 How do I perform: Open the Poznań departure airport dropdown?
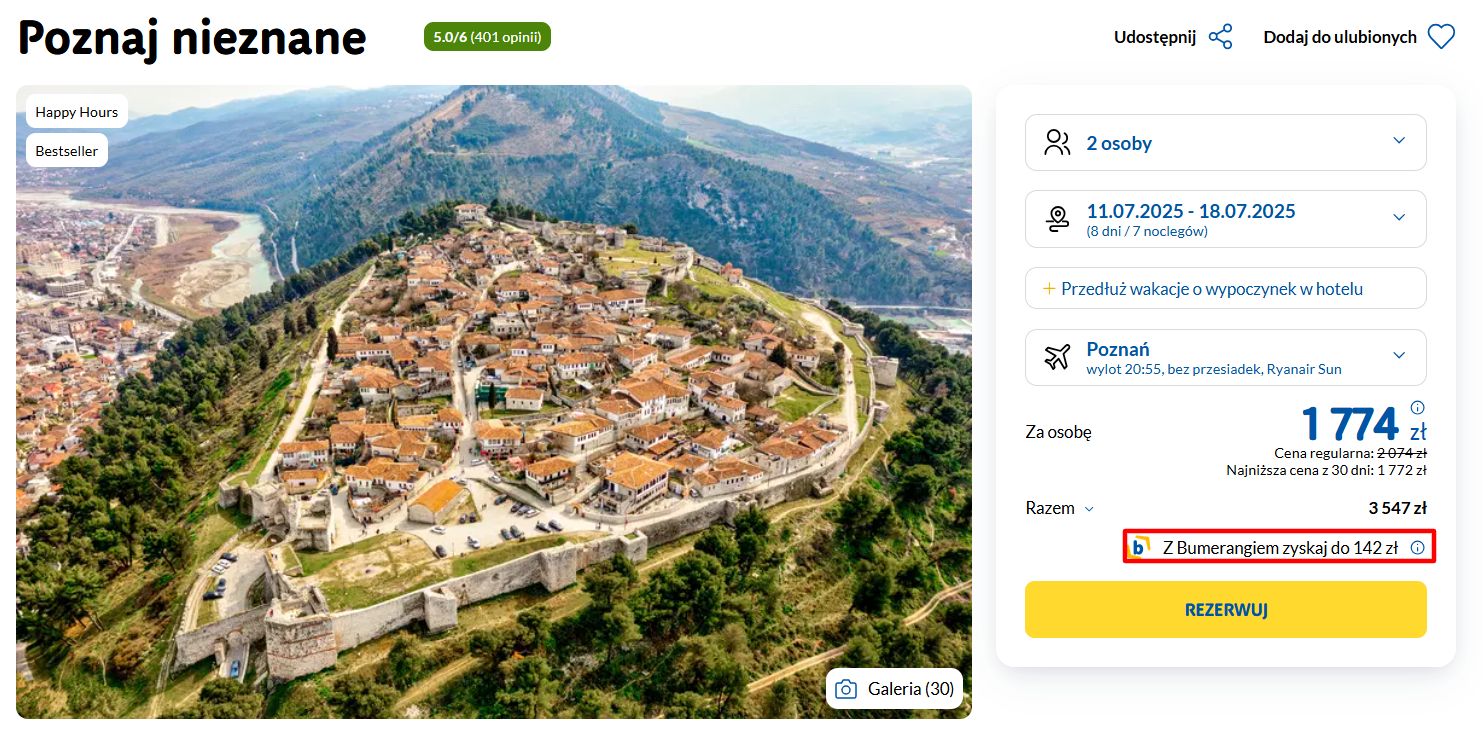[1398, 355]
